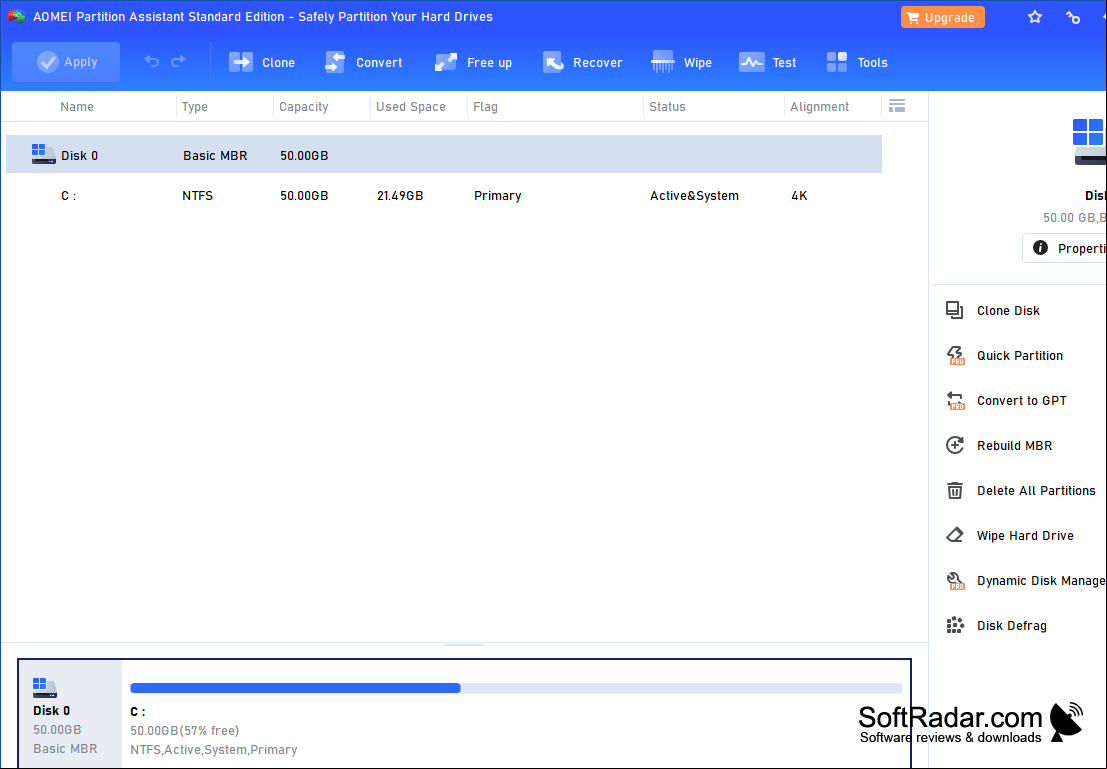Click the Basic MBR type cell
Image resolution: width=1107 pixels, height=769 pixels.
pos(215,155)
